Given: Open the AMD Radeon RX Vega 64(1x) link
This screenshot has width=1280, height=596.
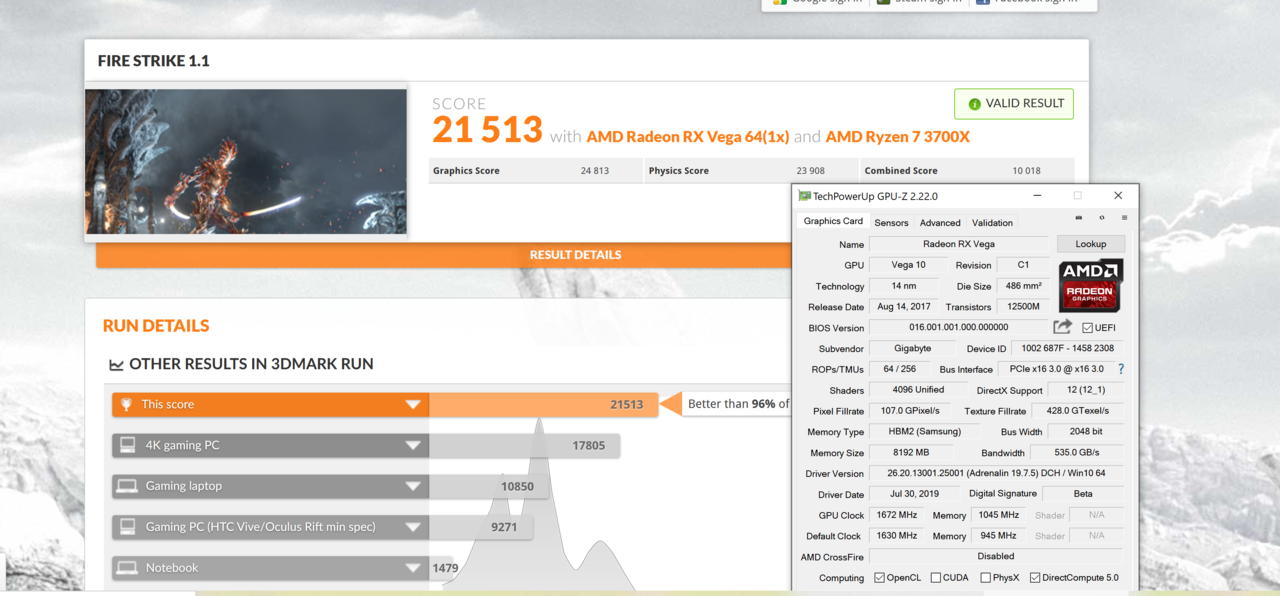Looking at the screenshot, I should (688, 137).
